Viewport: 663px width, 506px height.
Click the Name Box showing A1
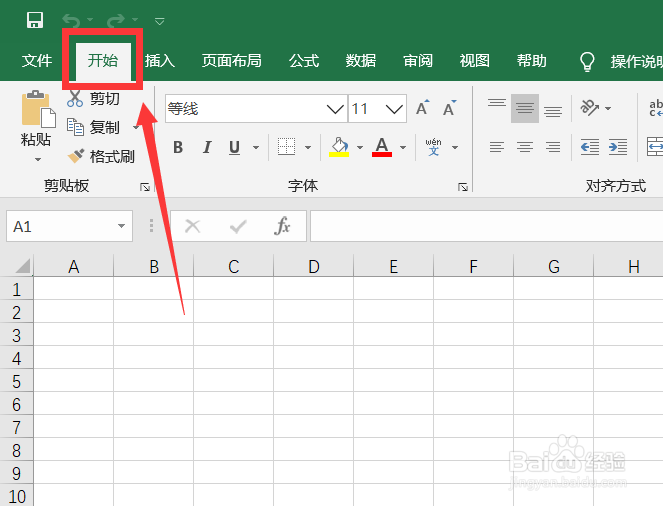pos(69,226)
